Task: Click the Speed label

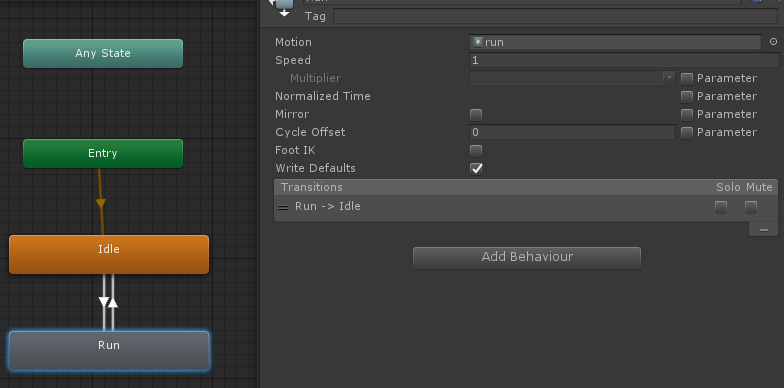Action: (x=293, y=60)
